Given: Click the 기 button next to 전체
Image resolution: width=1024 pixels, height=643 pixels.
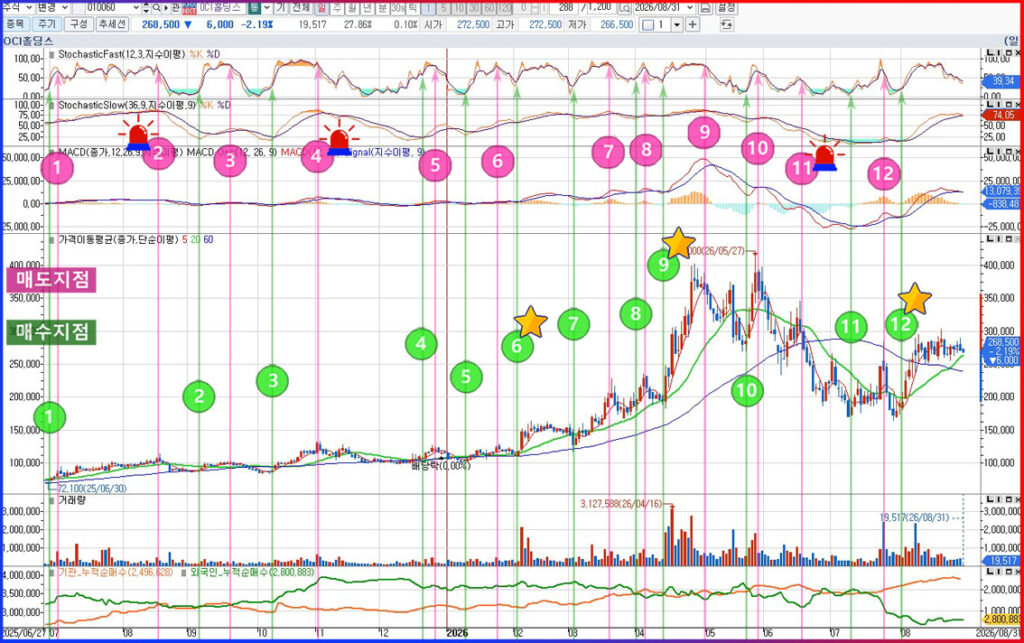Looking at the screenshot, I should pyautogui.click(x=281, y=8).
